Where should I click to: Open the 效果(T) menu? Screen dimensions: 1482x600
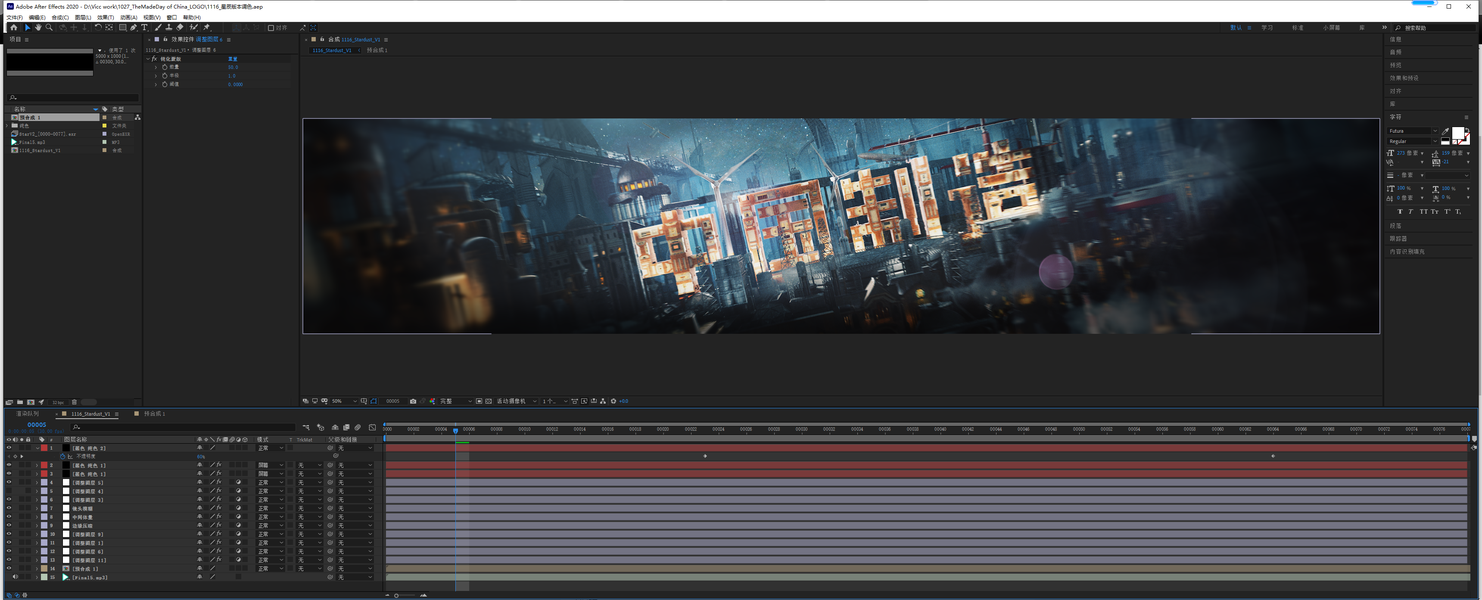coord(106,17)
